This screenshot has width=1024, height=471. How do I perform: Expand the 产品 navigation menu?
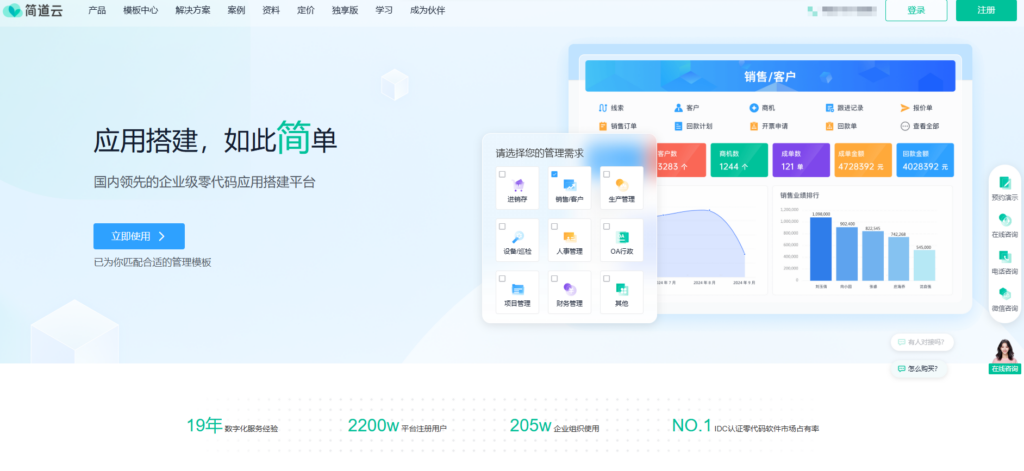tap(97, 10)
